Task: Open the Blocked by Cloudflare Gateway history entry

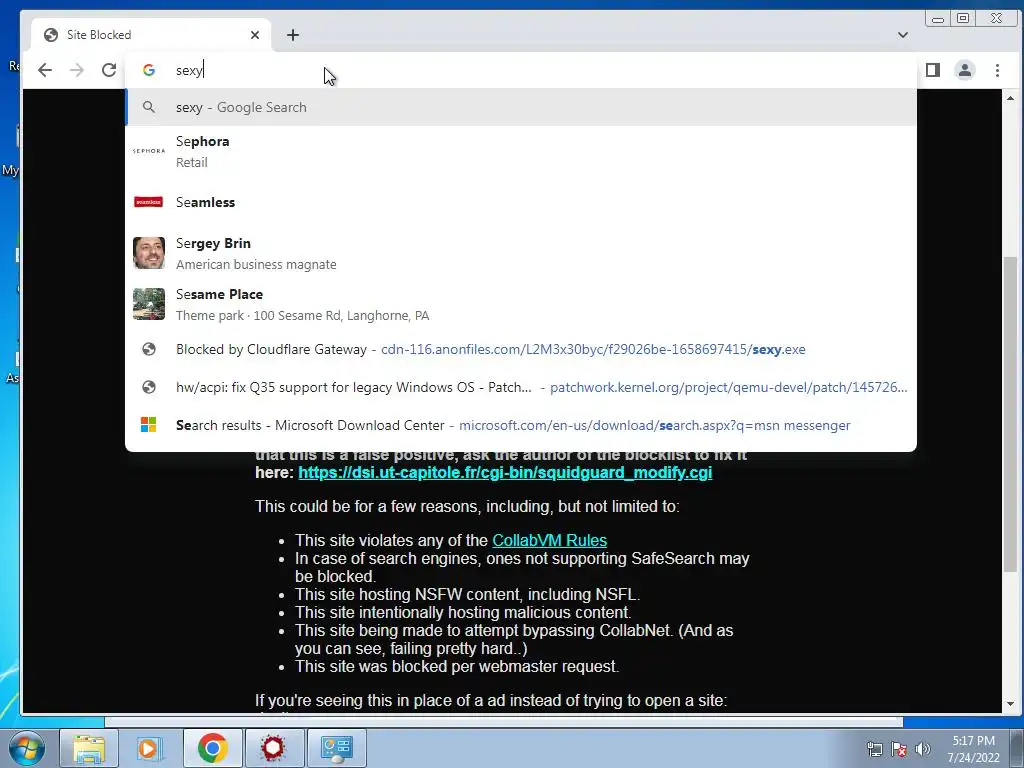Action: 521,349
